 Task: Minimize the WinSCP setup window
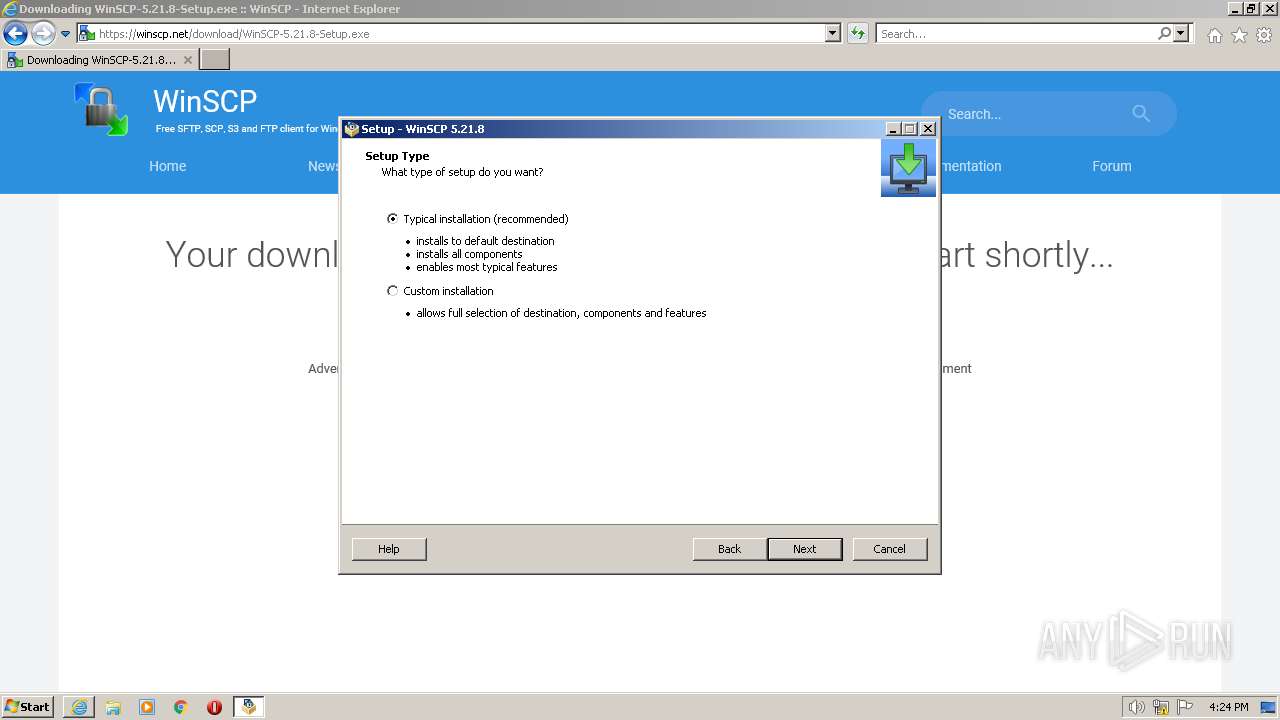pos(893,129)
